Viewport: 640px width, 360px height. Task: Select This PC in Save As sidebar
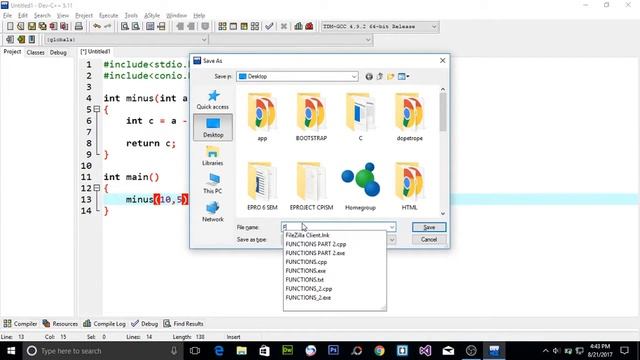213,183
